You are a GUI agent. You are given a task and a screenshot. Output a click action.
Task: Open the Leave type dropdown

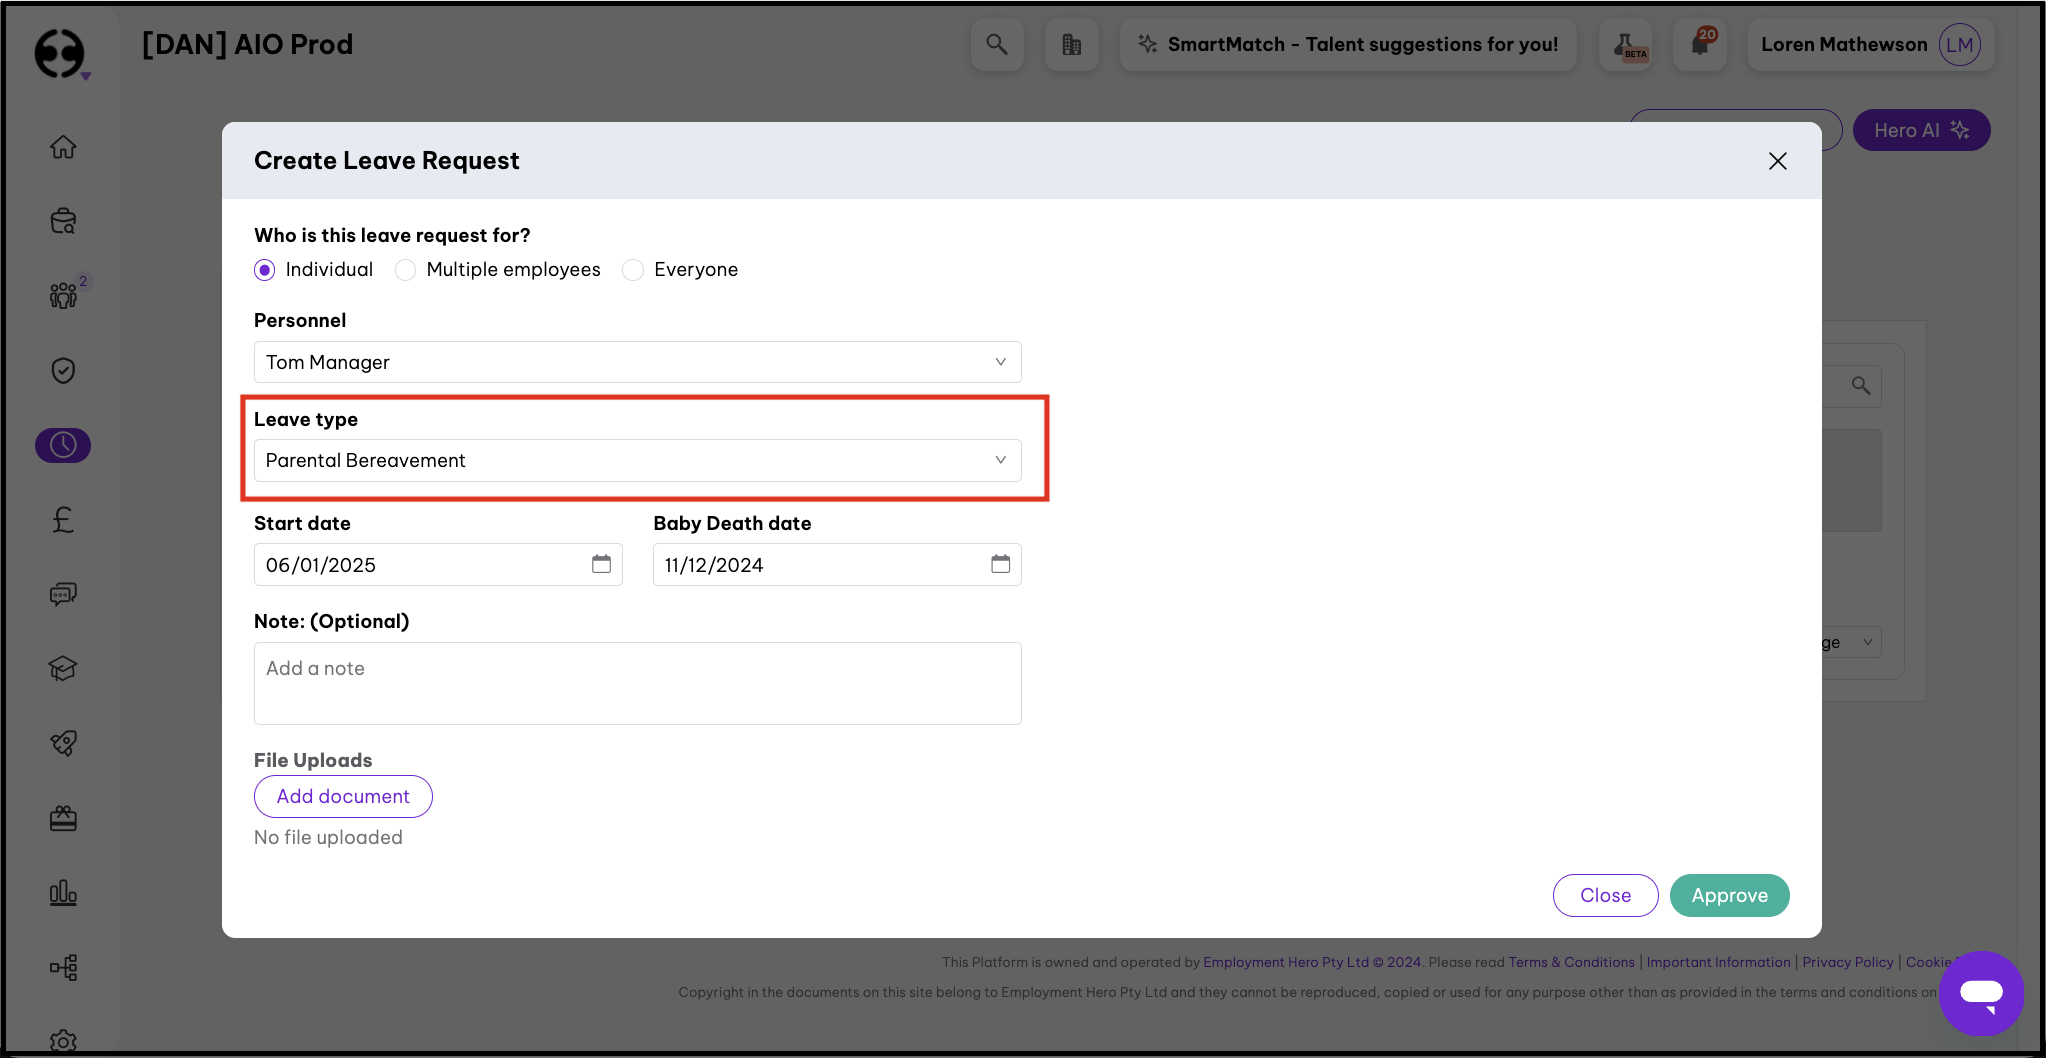click(x=637, y=460)
